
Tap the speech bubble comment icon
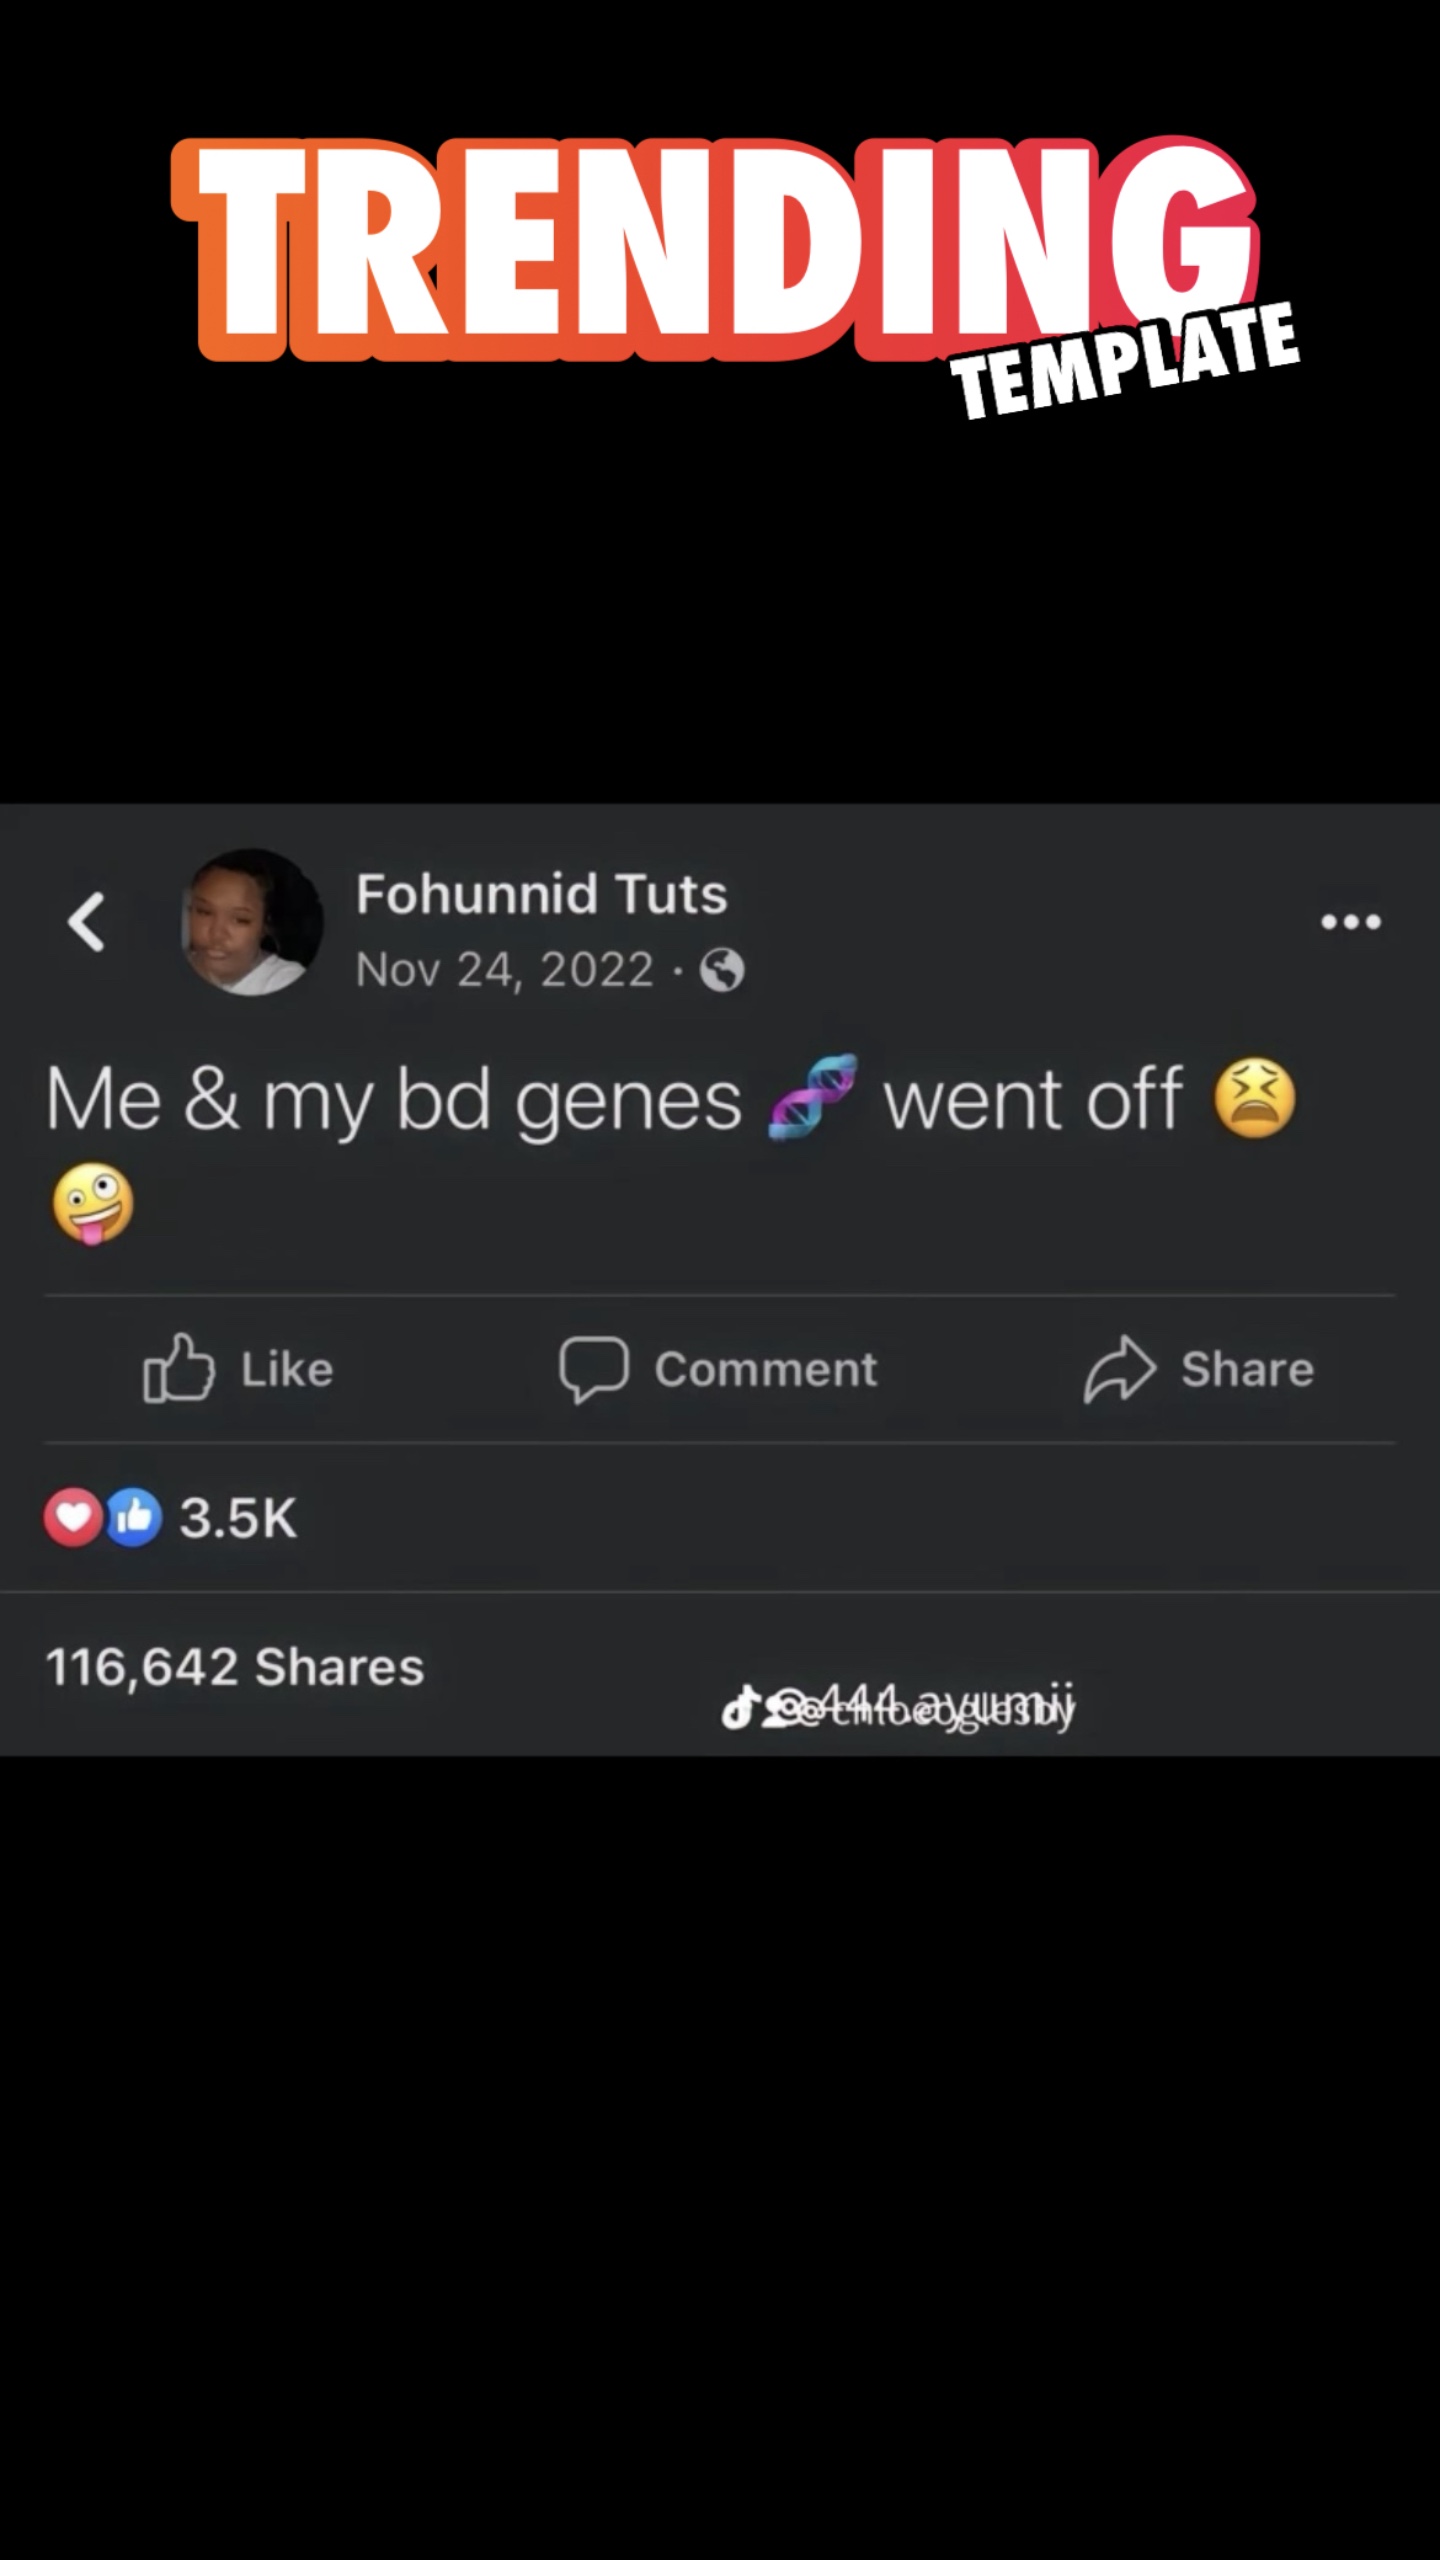pyautogui.click(x=594, y=1369)
